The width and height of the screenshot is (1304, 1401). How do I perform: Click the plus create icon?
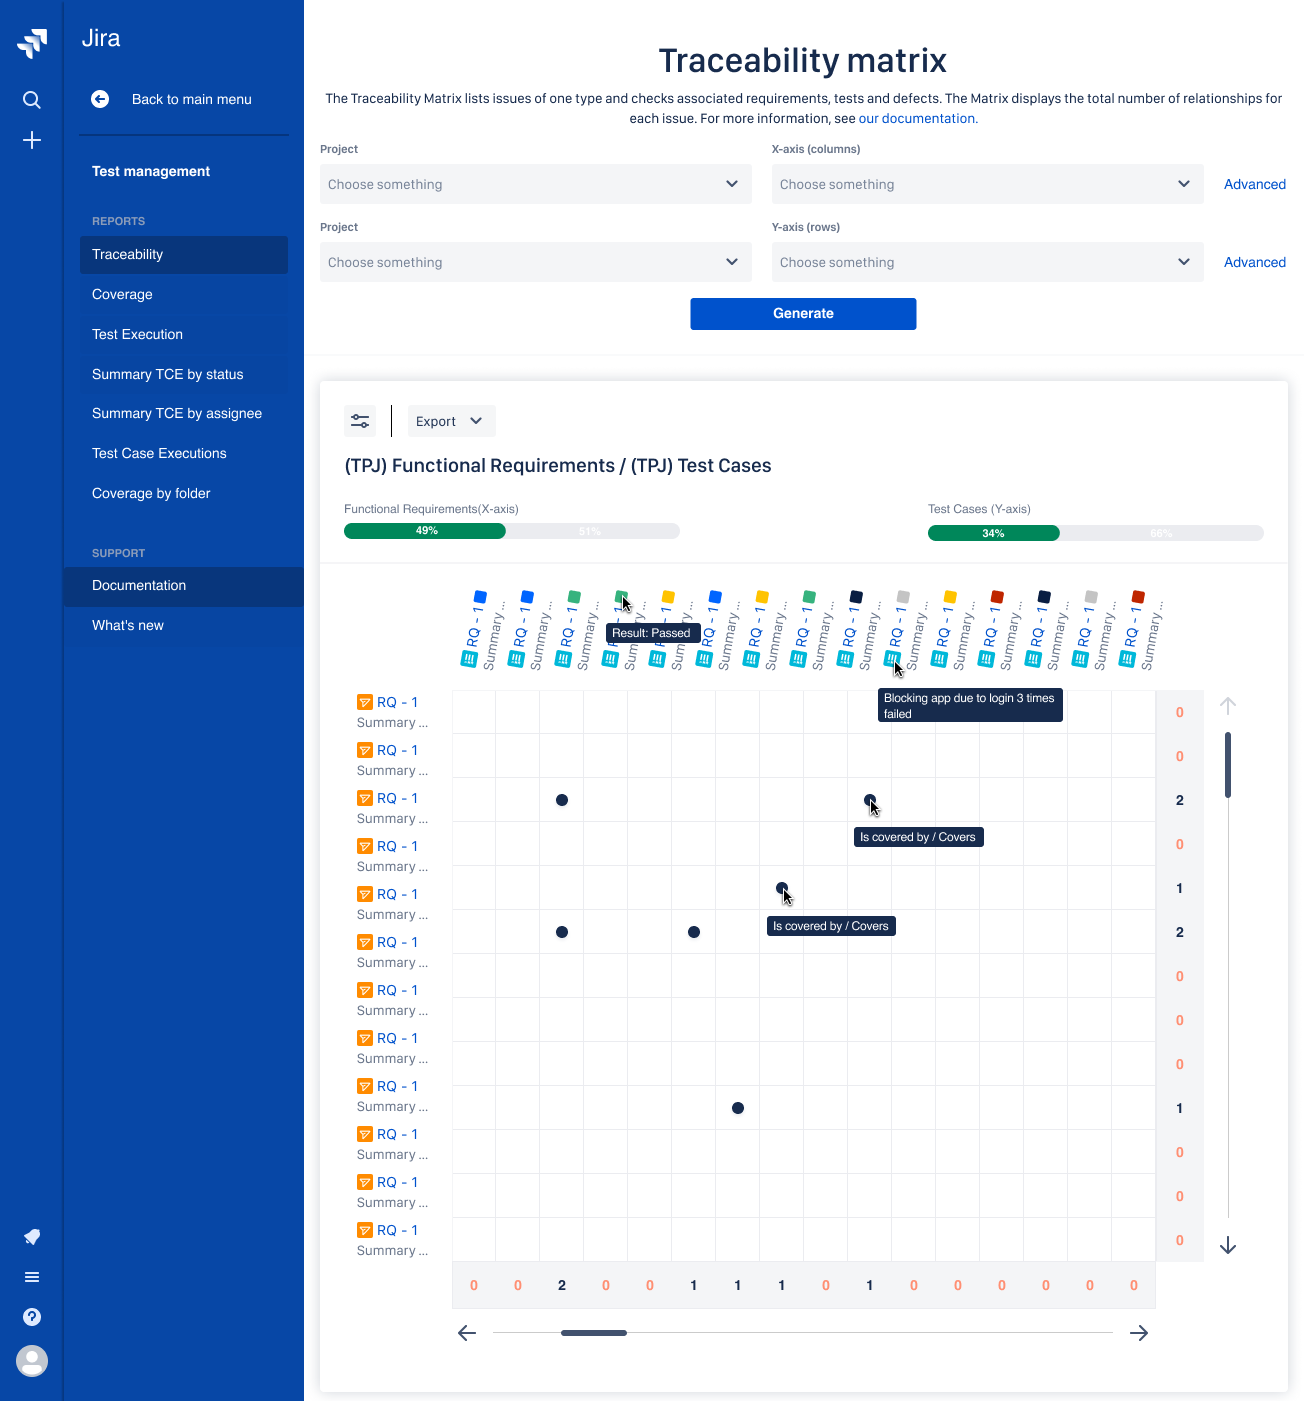[32, 140]
